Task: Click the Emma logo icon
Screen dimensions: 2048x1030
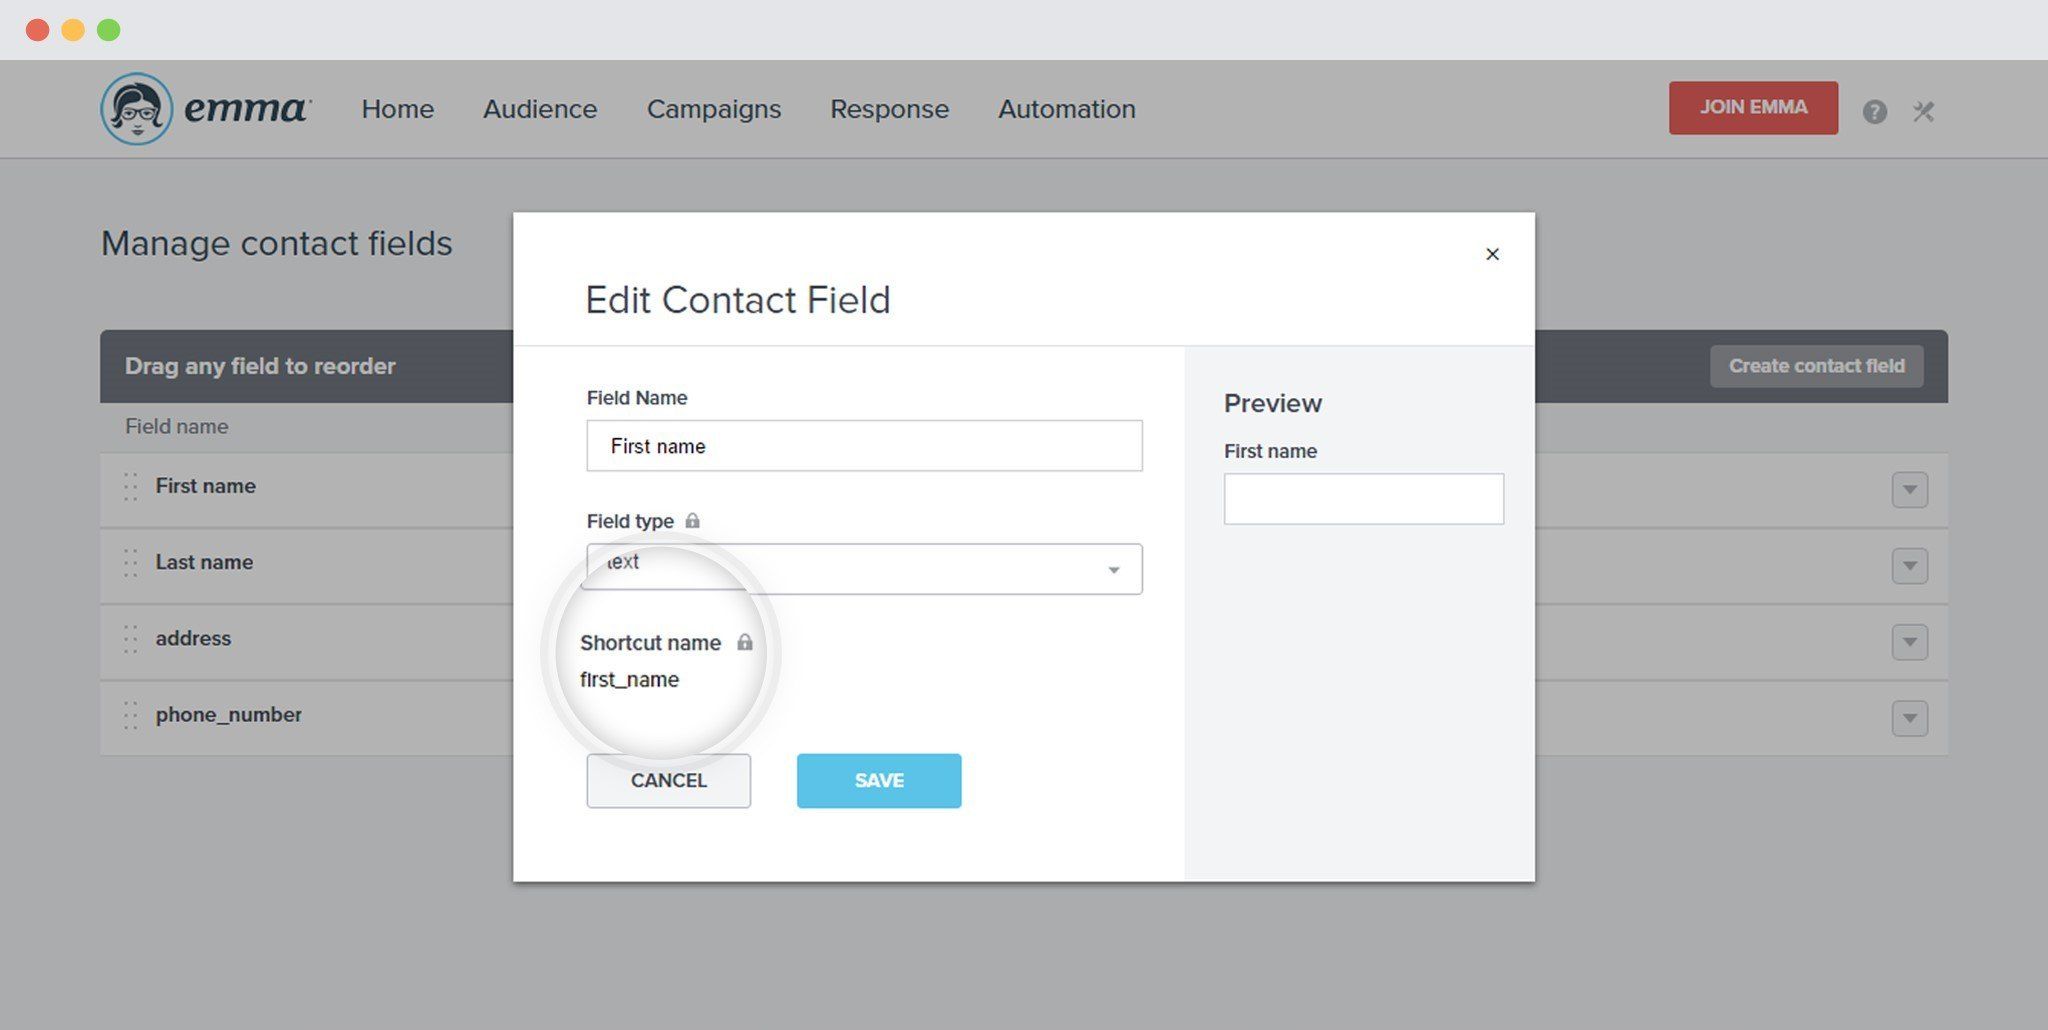Action: [x=137, y=108]
